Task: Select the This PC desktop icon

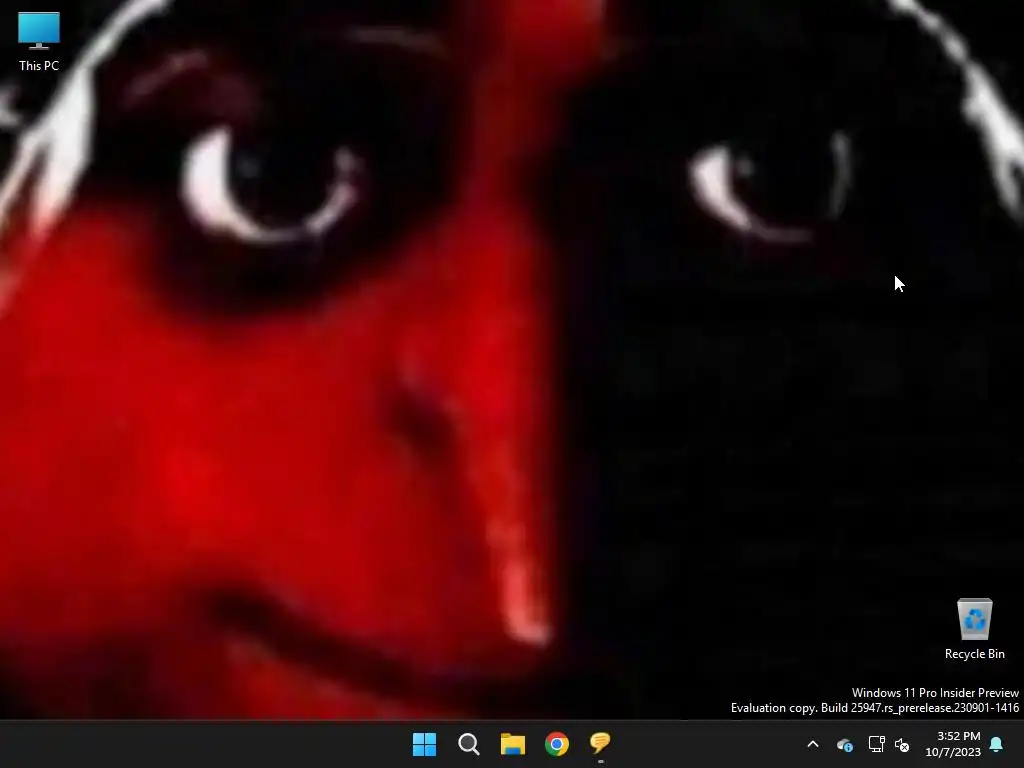Action: point(39,41)
